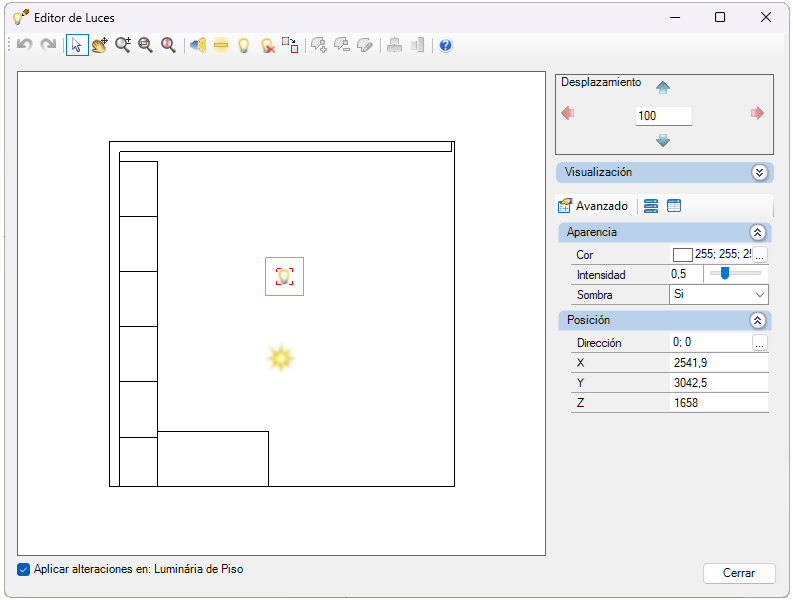Open color picker with Cor ellipsis button
This screenshot has height=600, width=793.
click(x=760, y=255)
